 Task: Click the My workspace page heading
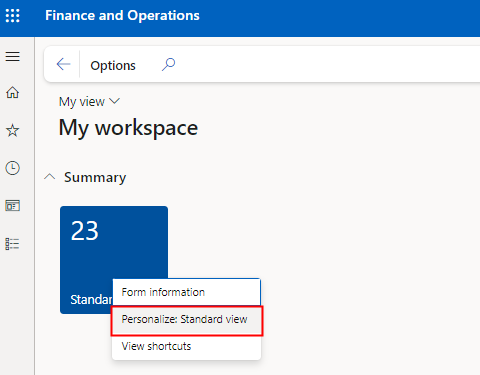point(128,128)
